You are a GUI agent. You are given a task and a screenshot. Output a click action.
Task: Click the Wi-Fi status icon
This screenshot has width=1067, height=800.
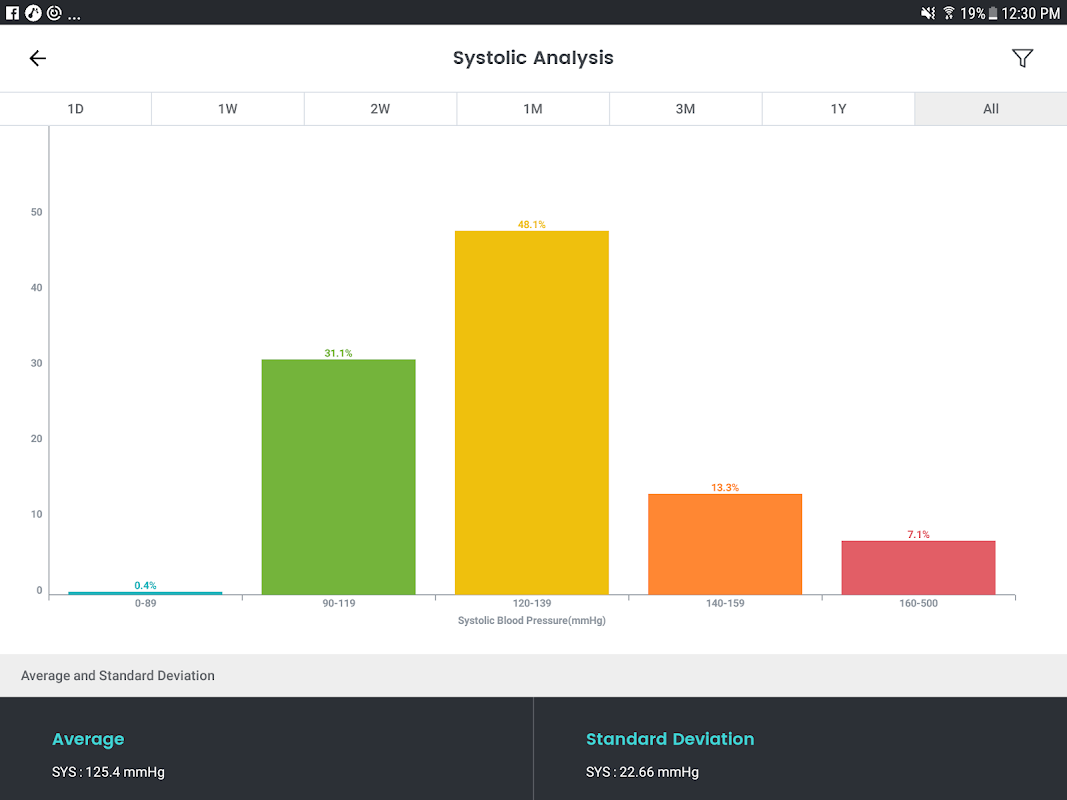tap(947, 13)
